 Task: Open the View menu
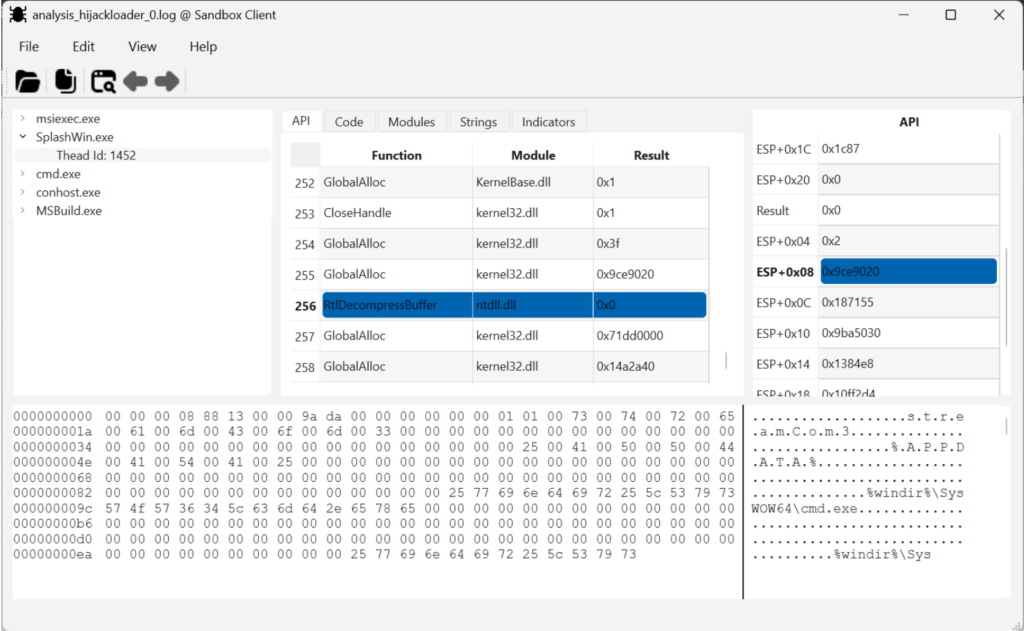142,46
